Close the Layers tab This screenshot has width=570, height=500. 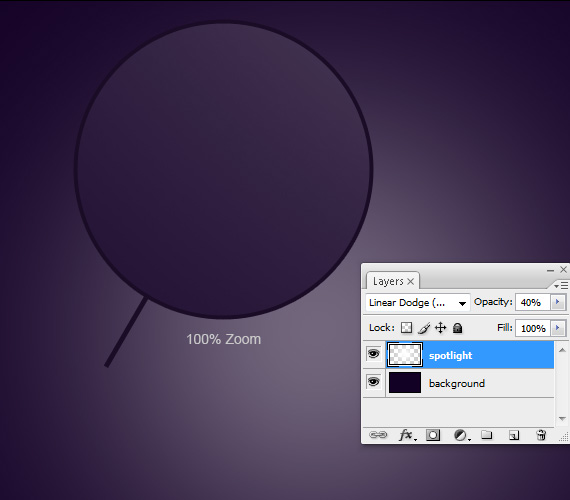(411, 281)
